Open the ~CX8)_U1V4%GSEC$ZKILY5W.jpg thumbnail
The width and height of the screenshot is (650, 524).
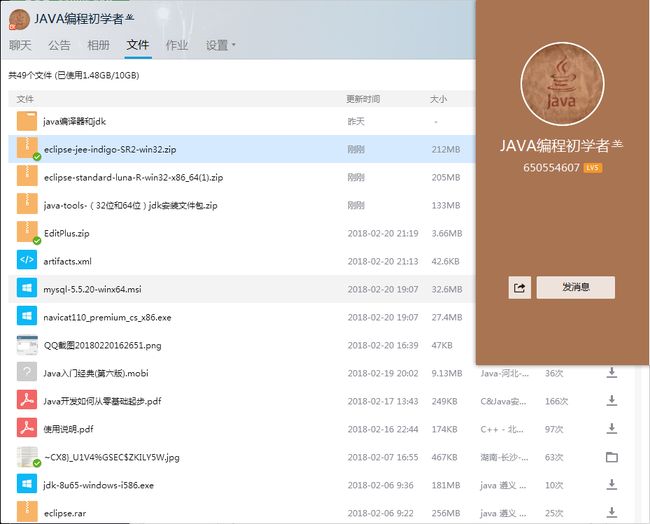27,457
